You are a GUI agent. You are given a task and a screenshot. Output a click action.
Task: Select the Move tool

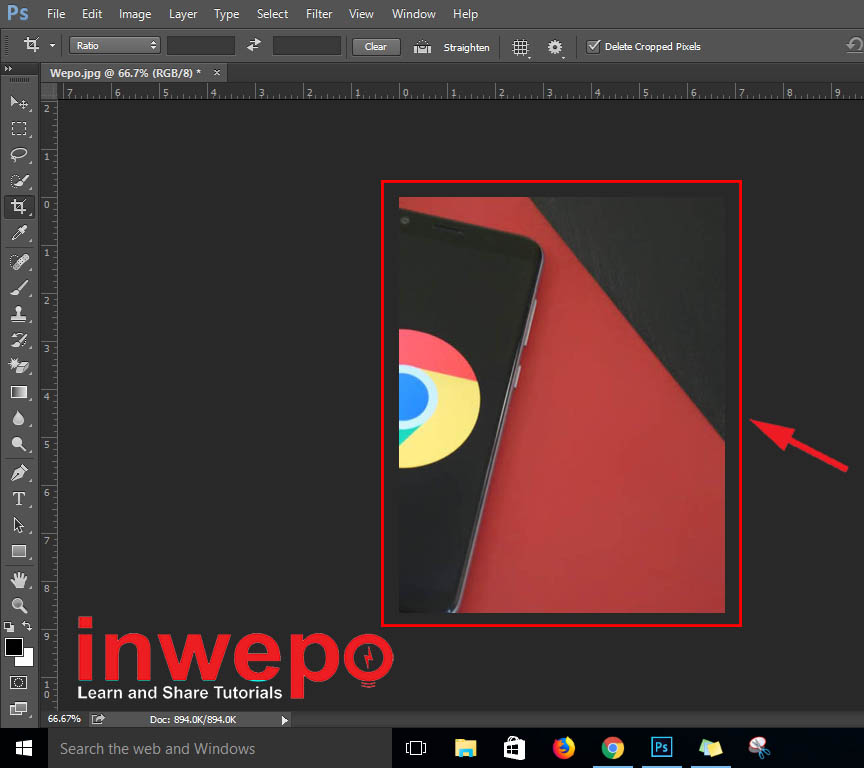coord(19,103)
